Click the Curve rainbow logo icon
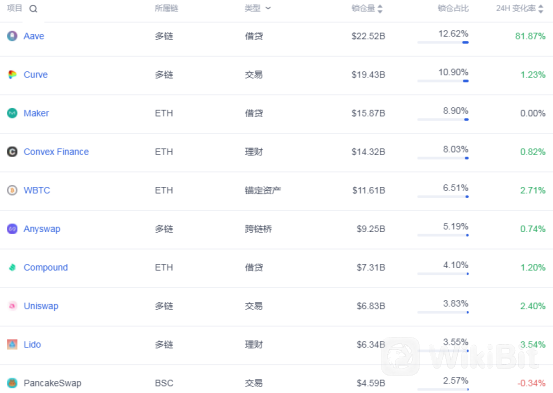The width and height of the screenshot is (553, 393). (x=12, y=74)
